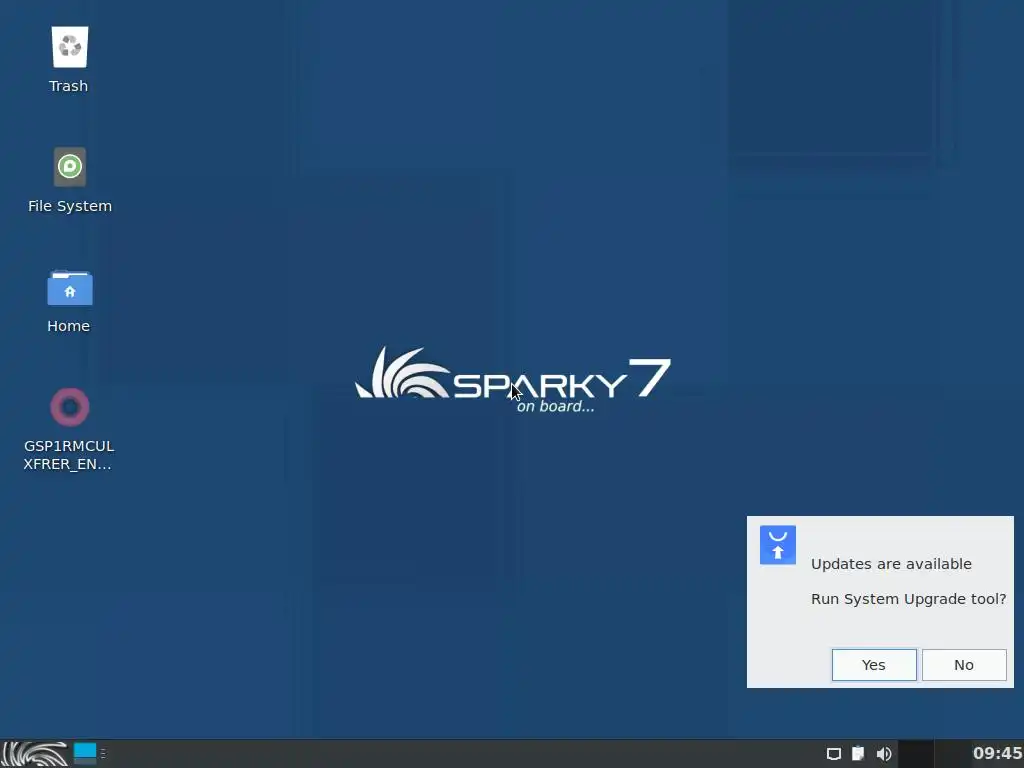
Task: Click the system upgrade notification icon
Action: tap(777, 545)
